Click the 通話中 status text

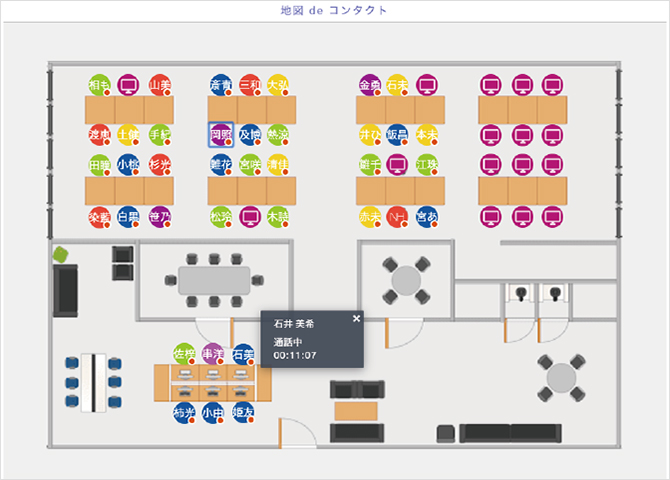[288, 342]
